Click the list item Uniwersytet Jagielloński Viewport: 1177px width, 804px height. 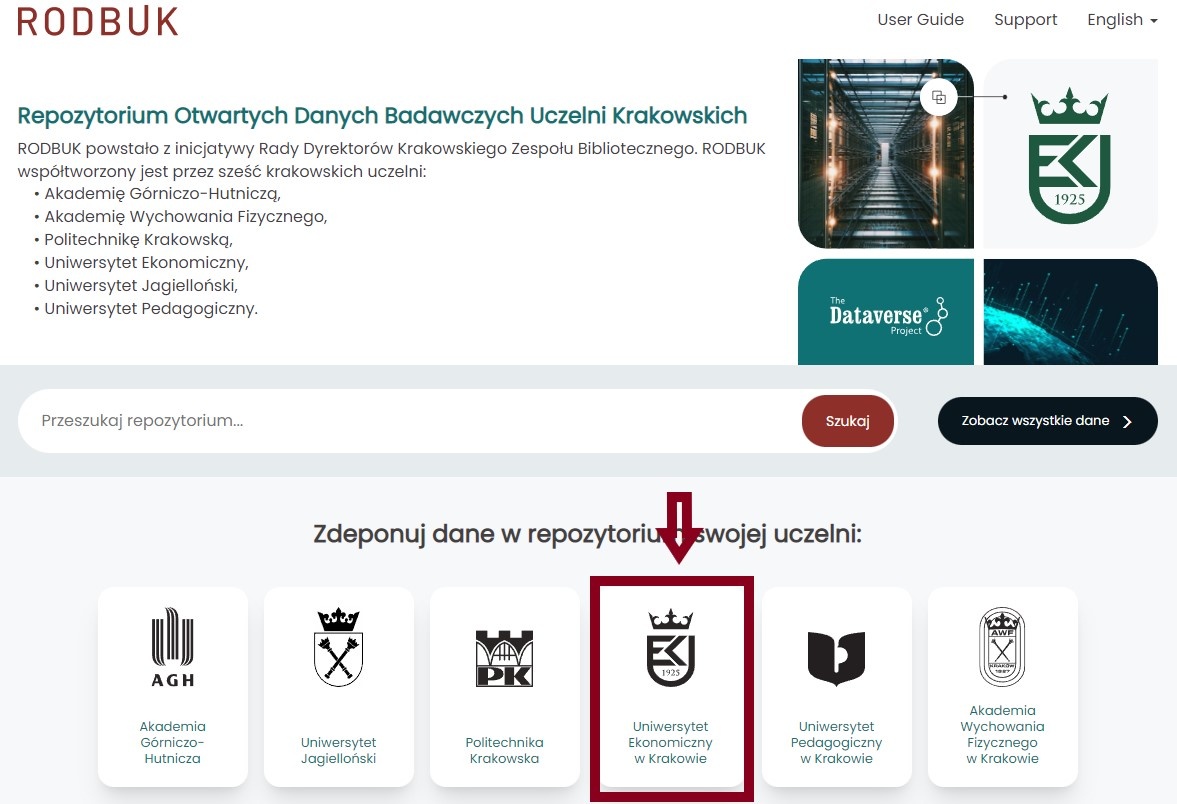pyautogui.click(x=141, y=285)
